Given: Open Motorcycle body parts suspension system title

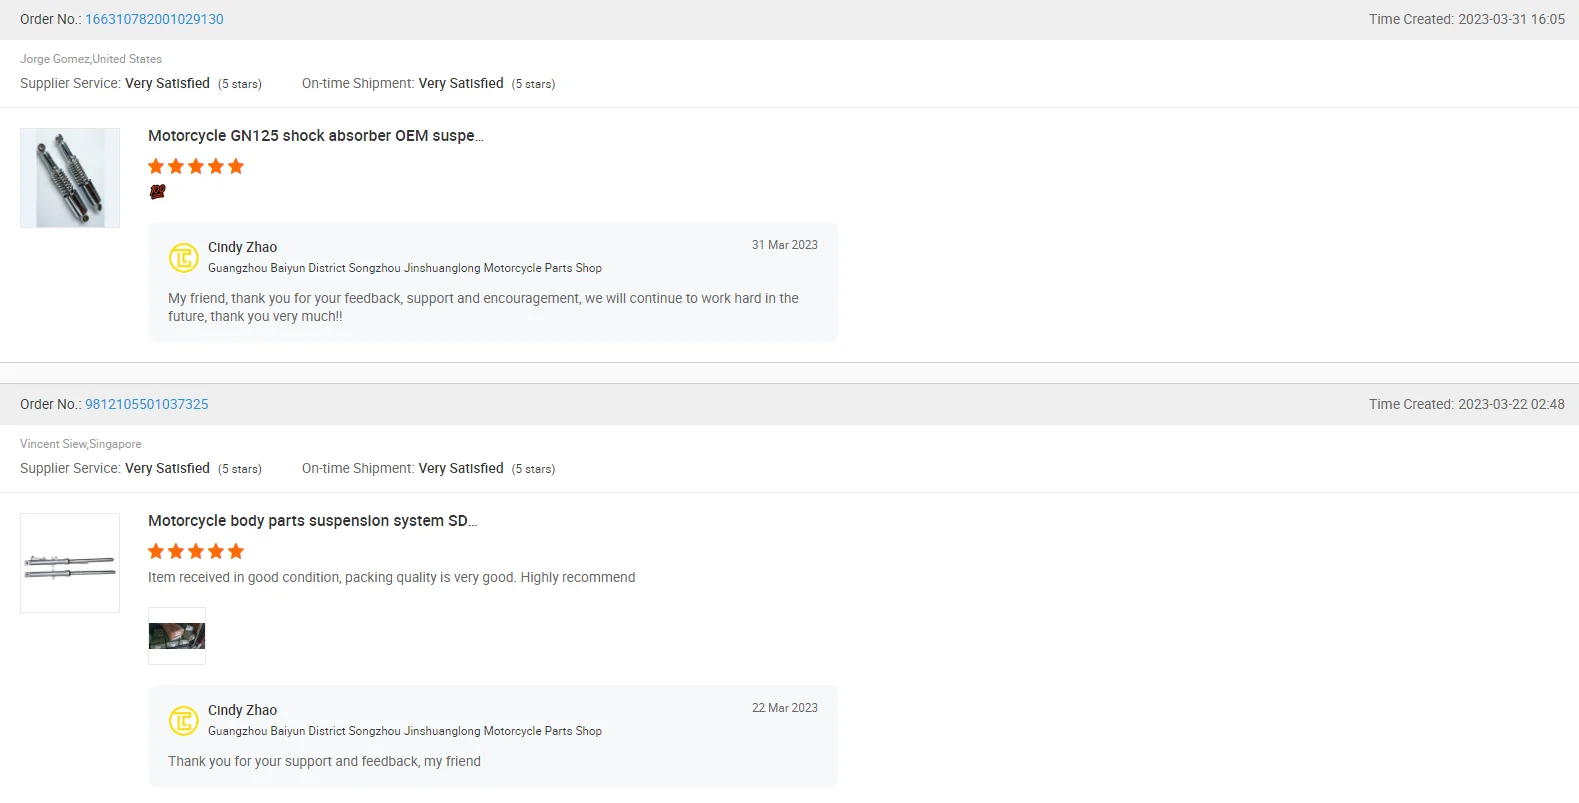Looking at the screenshot, I should [x=312, y=521].
